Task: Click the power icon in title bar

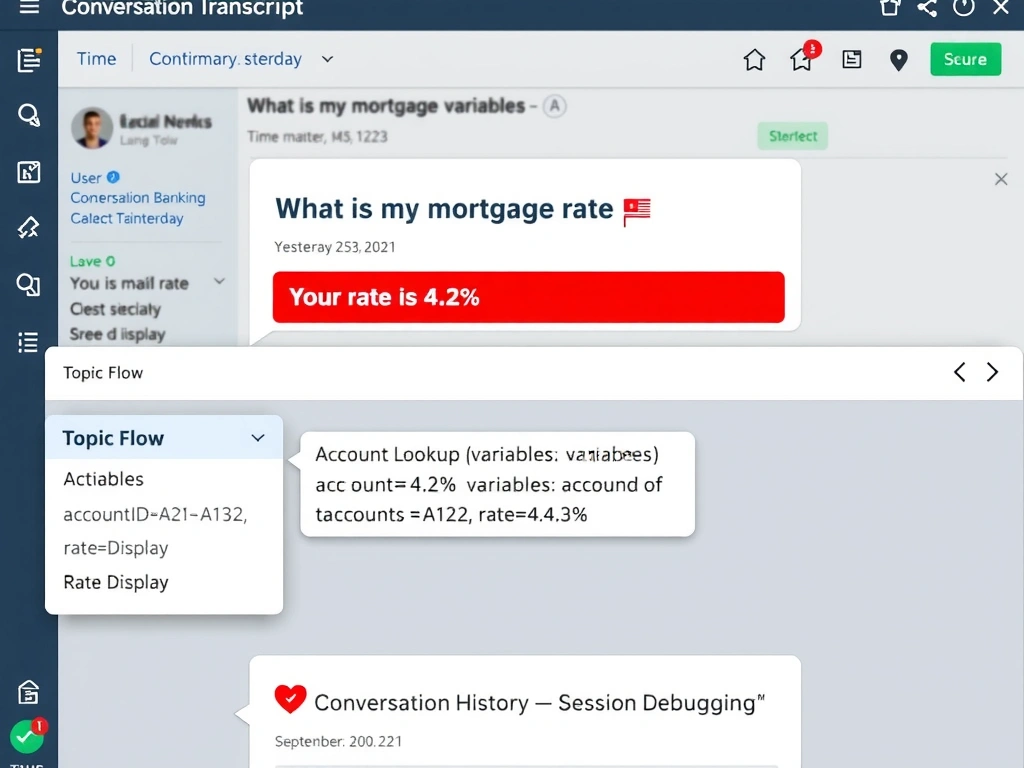Action: [x=964, y=8]
